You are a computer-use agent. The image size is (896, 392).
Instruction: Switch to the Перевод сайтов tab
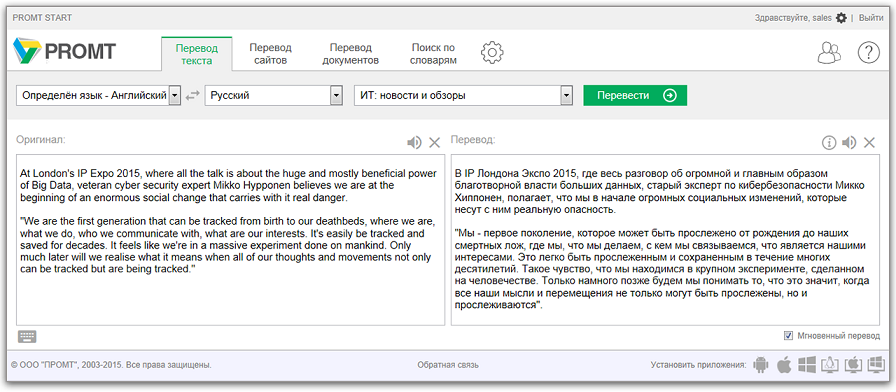pyautogui.click(x=270, y=54)
